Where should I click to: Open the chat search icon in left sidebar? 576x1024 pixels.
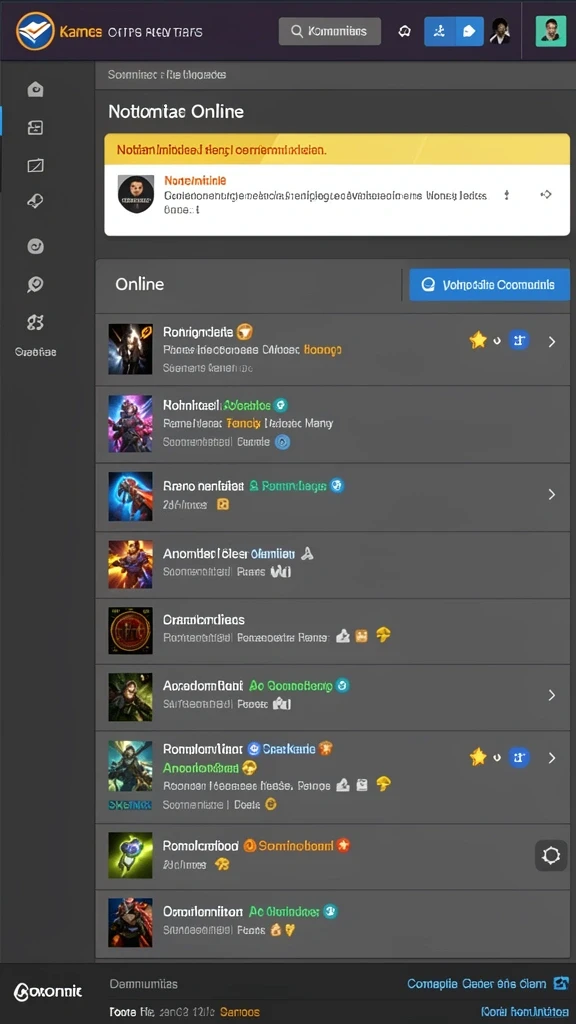[x=35, y=284]
